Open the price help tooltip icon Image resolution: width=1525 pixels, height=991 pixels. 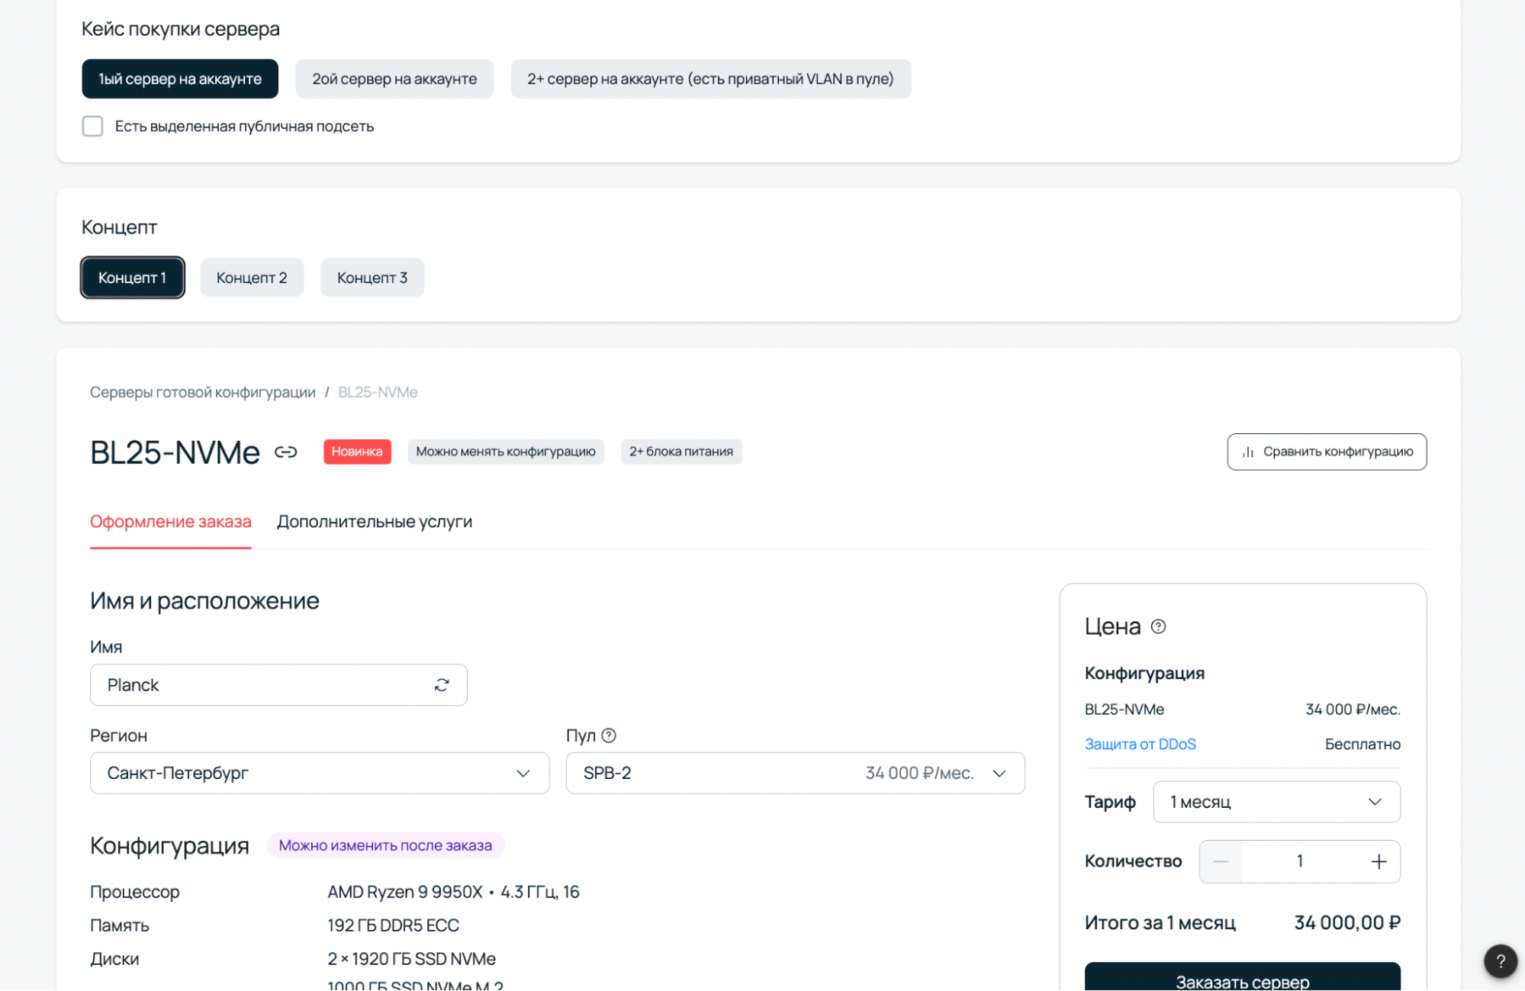pos(1158,627)
